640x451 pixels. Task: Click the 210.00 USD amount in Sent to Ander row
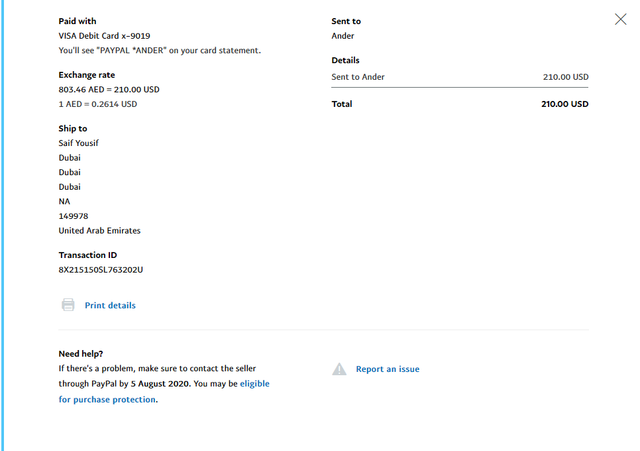pyautogui.click(x=566, y=77)
